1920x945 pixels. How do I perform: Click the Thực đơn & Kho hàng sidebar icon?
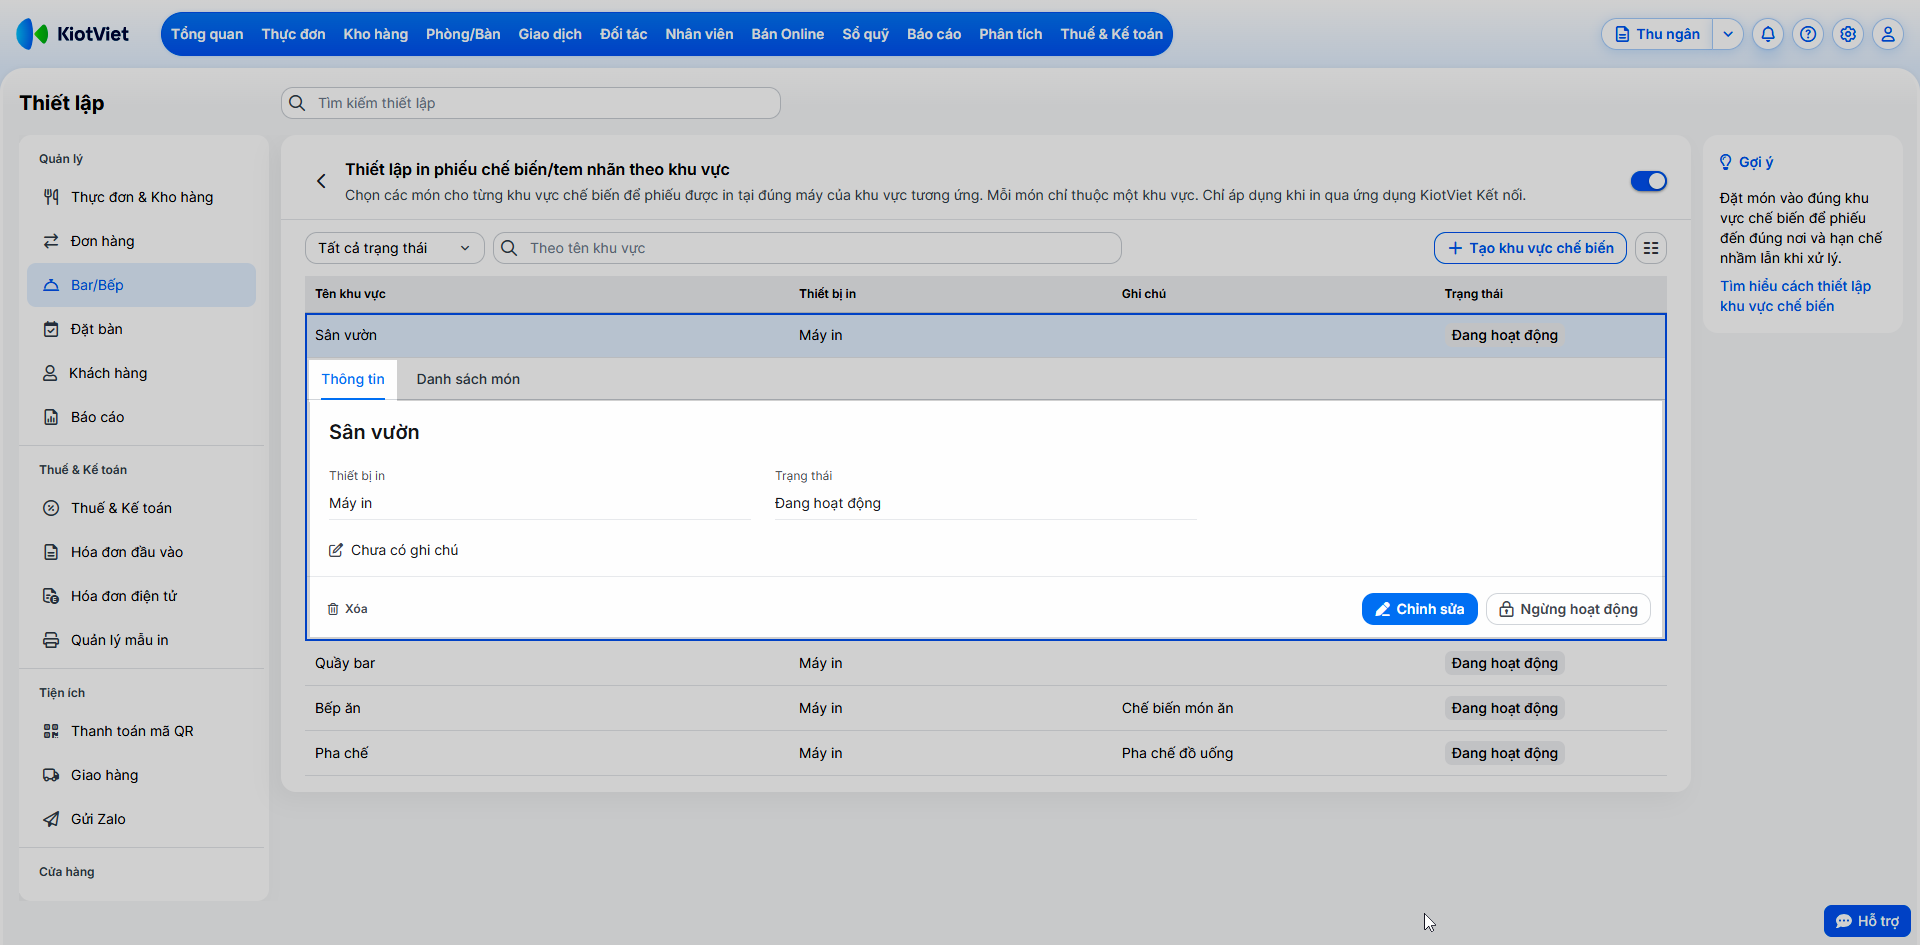51,197
